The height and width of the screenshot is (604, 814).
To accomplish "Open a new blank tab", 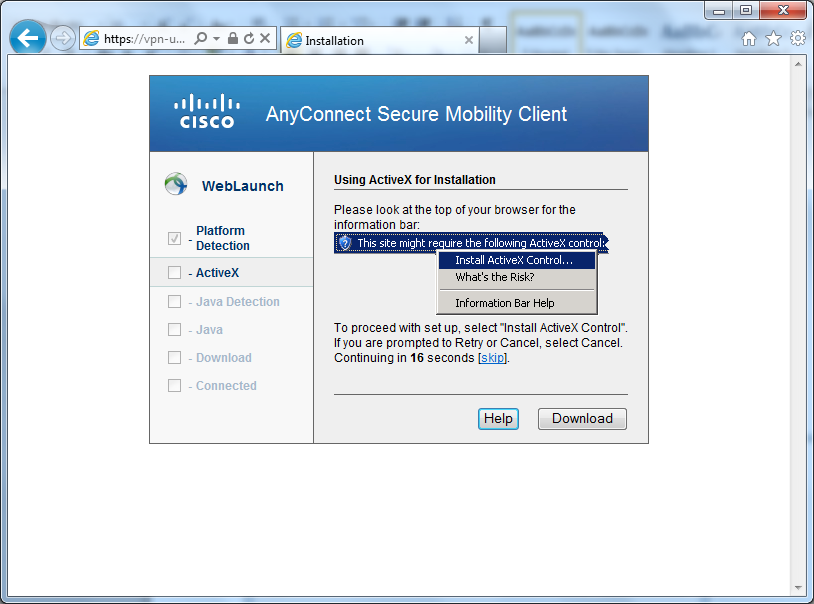I will pos(492,40).
